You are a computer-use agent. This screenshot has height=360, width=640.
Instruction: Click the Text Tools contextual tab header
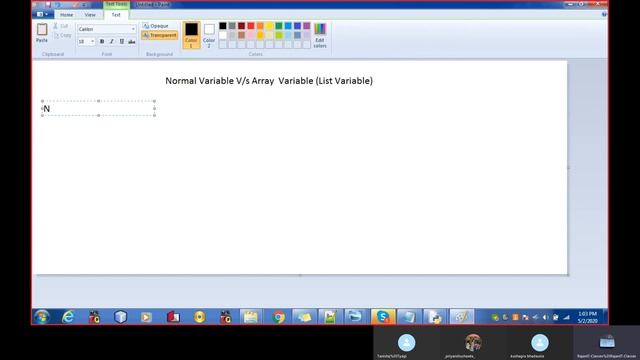pos(117,4)
